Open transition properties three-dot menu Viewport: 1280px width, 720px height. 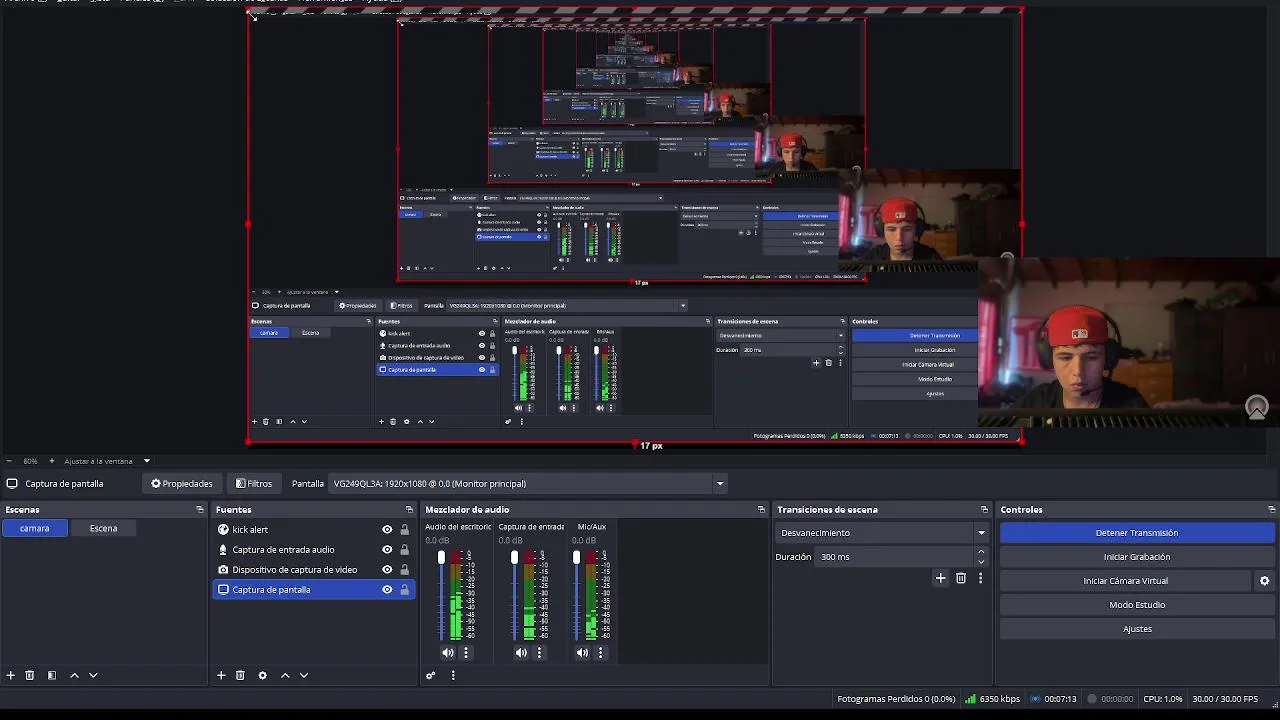[980, 578]
